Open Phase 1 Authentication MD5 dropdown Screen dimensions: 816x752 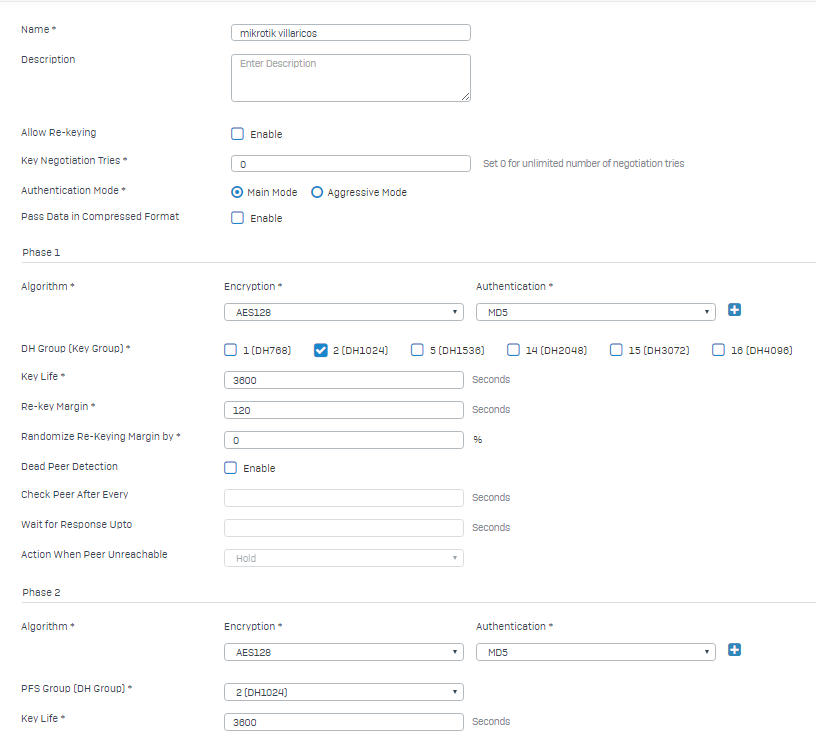pos(596,312)
